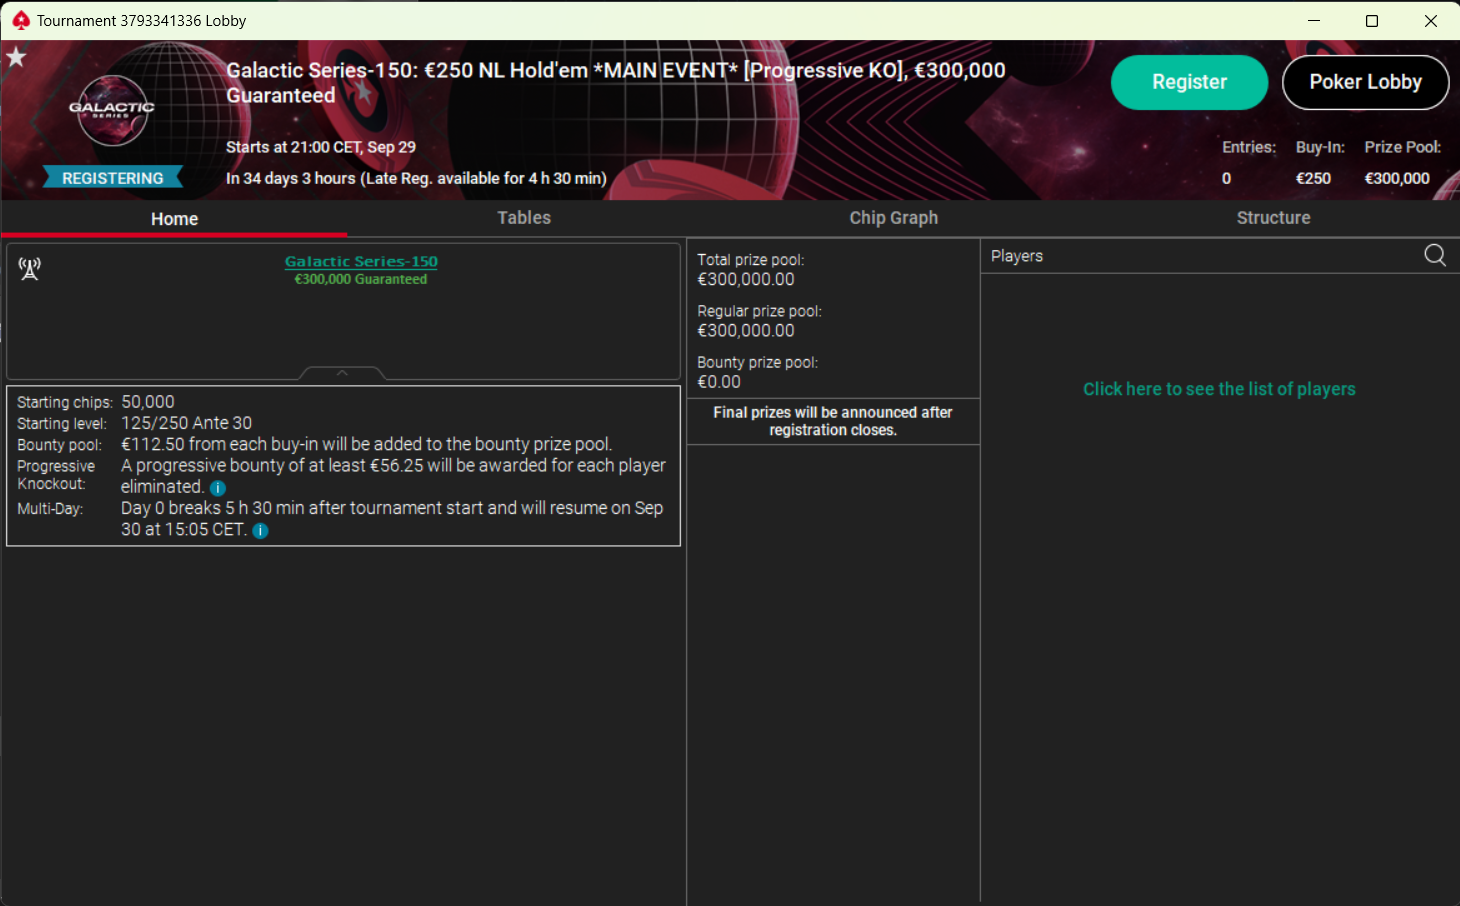Image resolution: width=1460 pixels, height=906 pixels.
Task: Click 'Starts at 21:00 CET, Sep 29' text
Action: (321, 147)
